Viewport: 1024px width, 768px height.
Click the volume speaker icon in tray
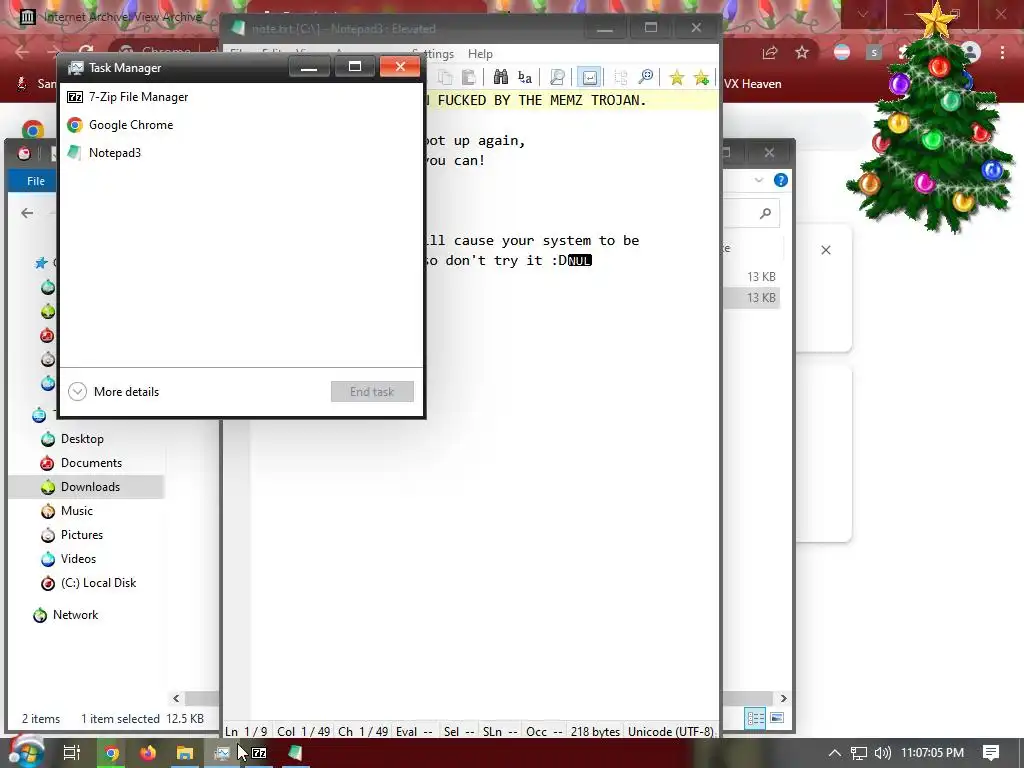(x=882, y=753)
